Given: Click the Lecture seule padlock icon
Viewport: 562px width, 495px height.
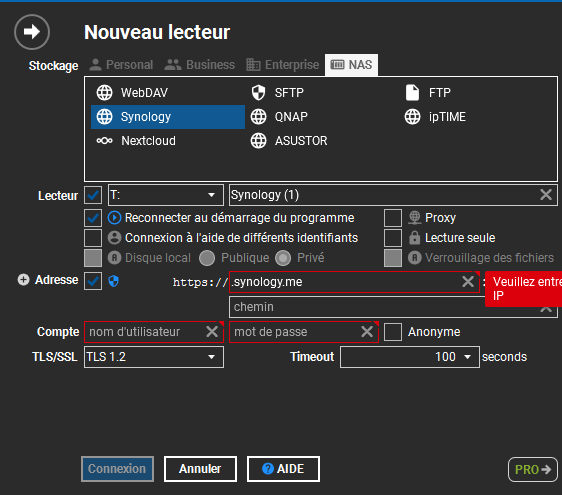Looking at the screenshot, I should pyautogui.click(x=414, y=238).
